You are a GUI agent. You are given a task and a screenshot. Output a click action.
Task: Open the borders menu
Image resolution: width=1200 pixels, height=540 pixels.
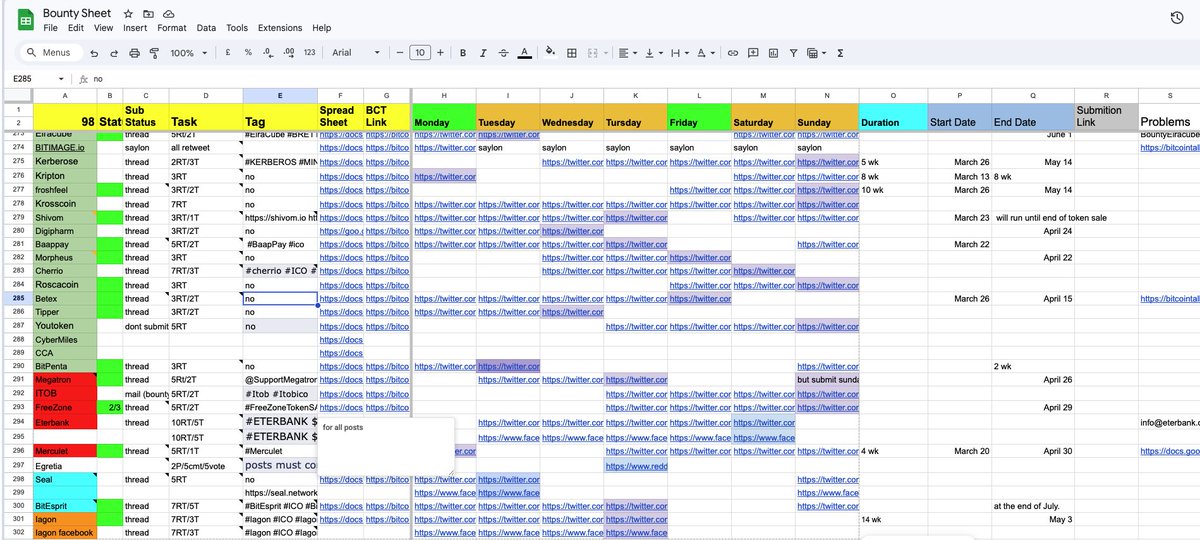point(573,52)
